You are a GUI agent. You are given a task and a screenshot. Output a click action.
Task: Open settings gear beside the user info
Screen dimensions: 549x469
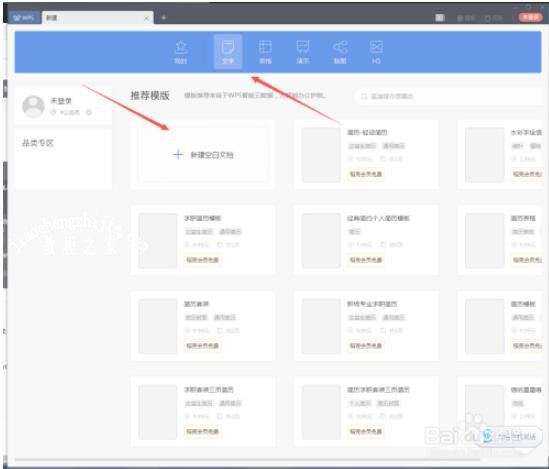point(89,112)
